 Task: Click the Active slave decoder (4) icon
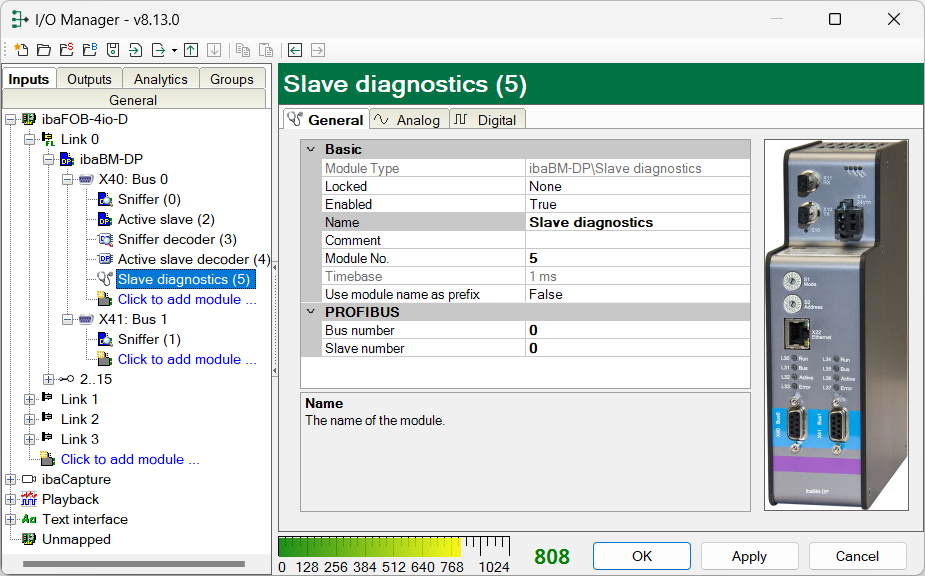(x=105, y=259)
